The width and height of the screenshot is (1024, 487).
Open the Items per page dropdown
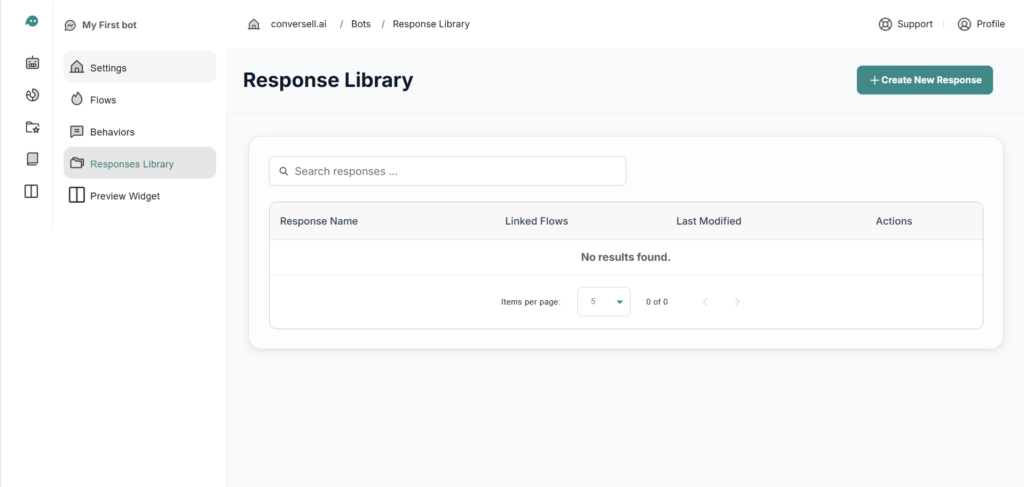click(x=604, y=301)
